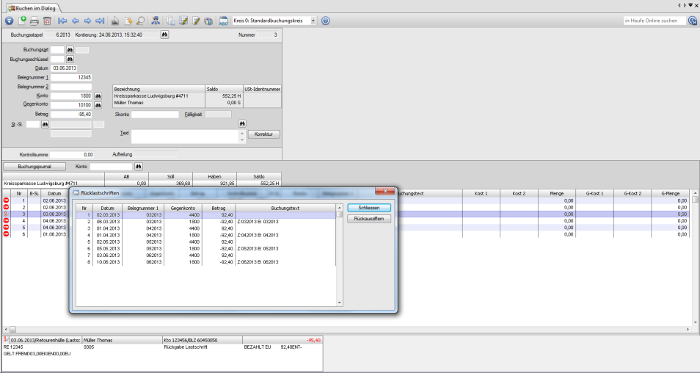This screenshot has width=700, height=373.
Task: Click the calendar ABC icon in toolbar
Action: [223, 21]
